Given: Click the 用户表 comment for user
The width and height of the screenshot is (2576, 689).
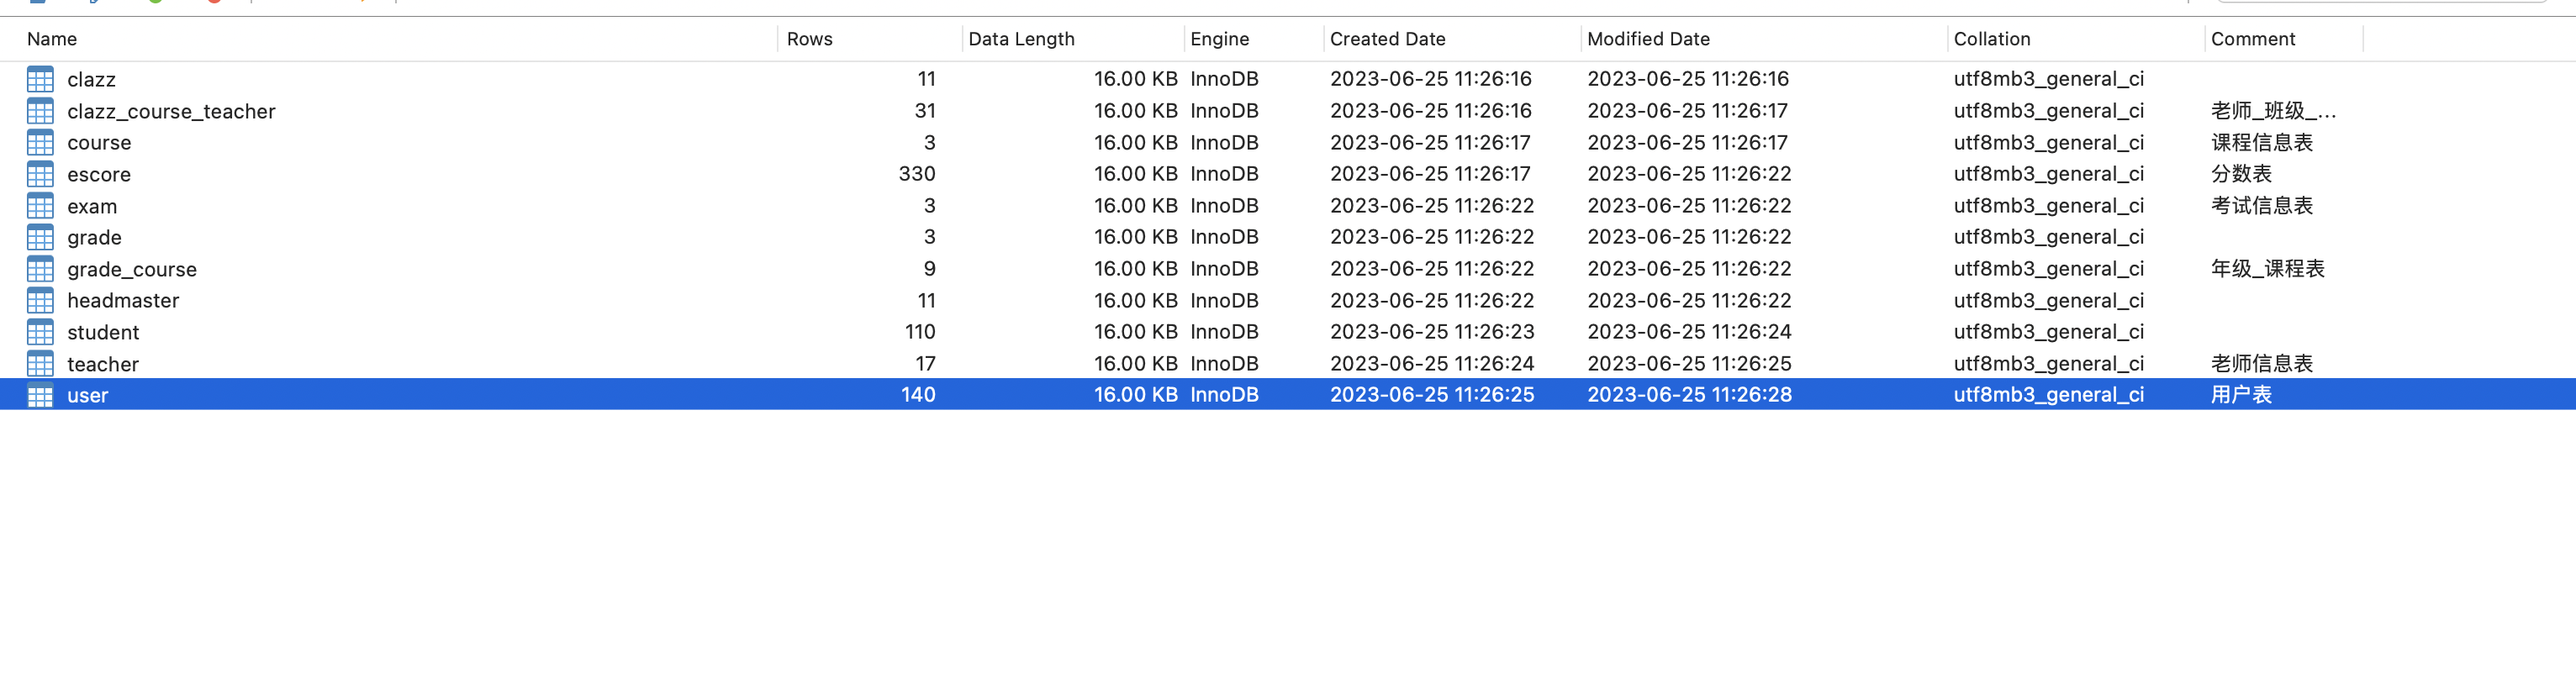Looking at the screenshot, I should click(2241, 395).
